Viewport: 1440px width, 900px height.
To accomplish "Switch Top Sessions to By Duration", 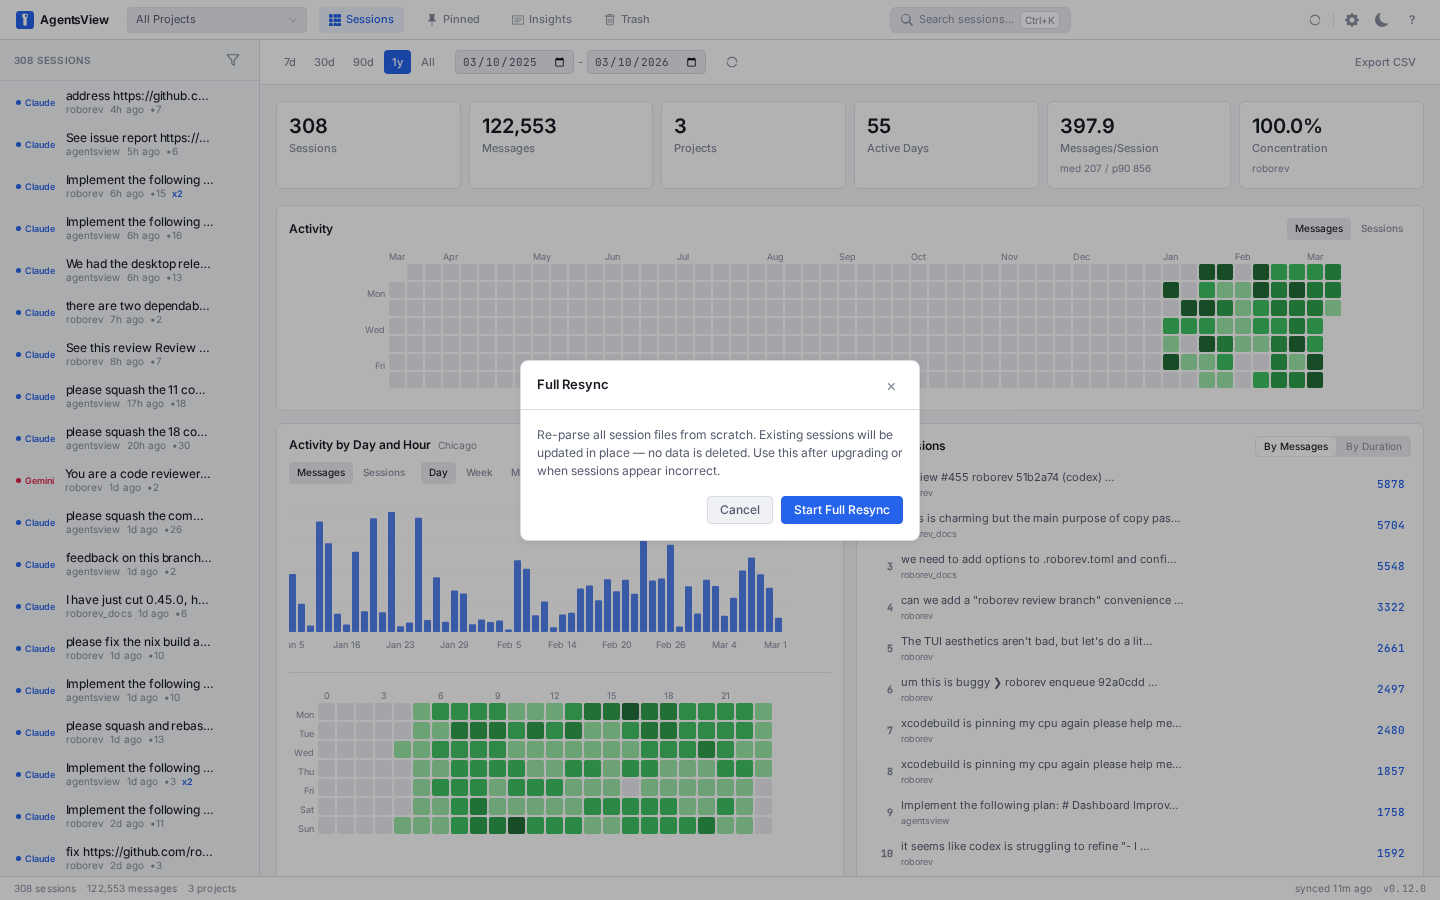I will 1373,446.
